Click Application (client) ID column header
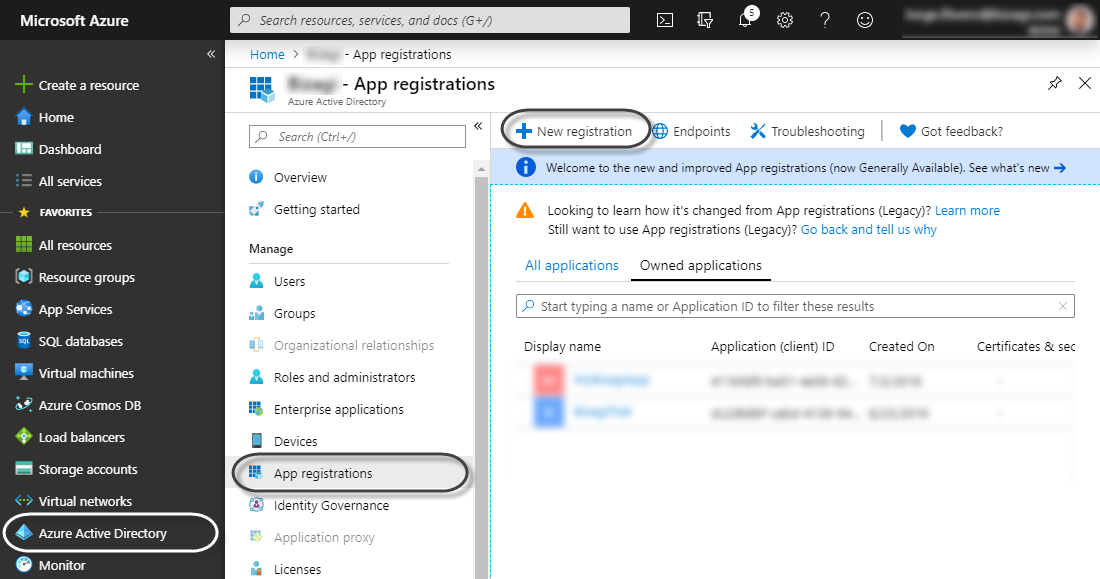 click(772, 347)
